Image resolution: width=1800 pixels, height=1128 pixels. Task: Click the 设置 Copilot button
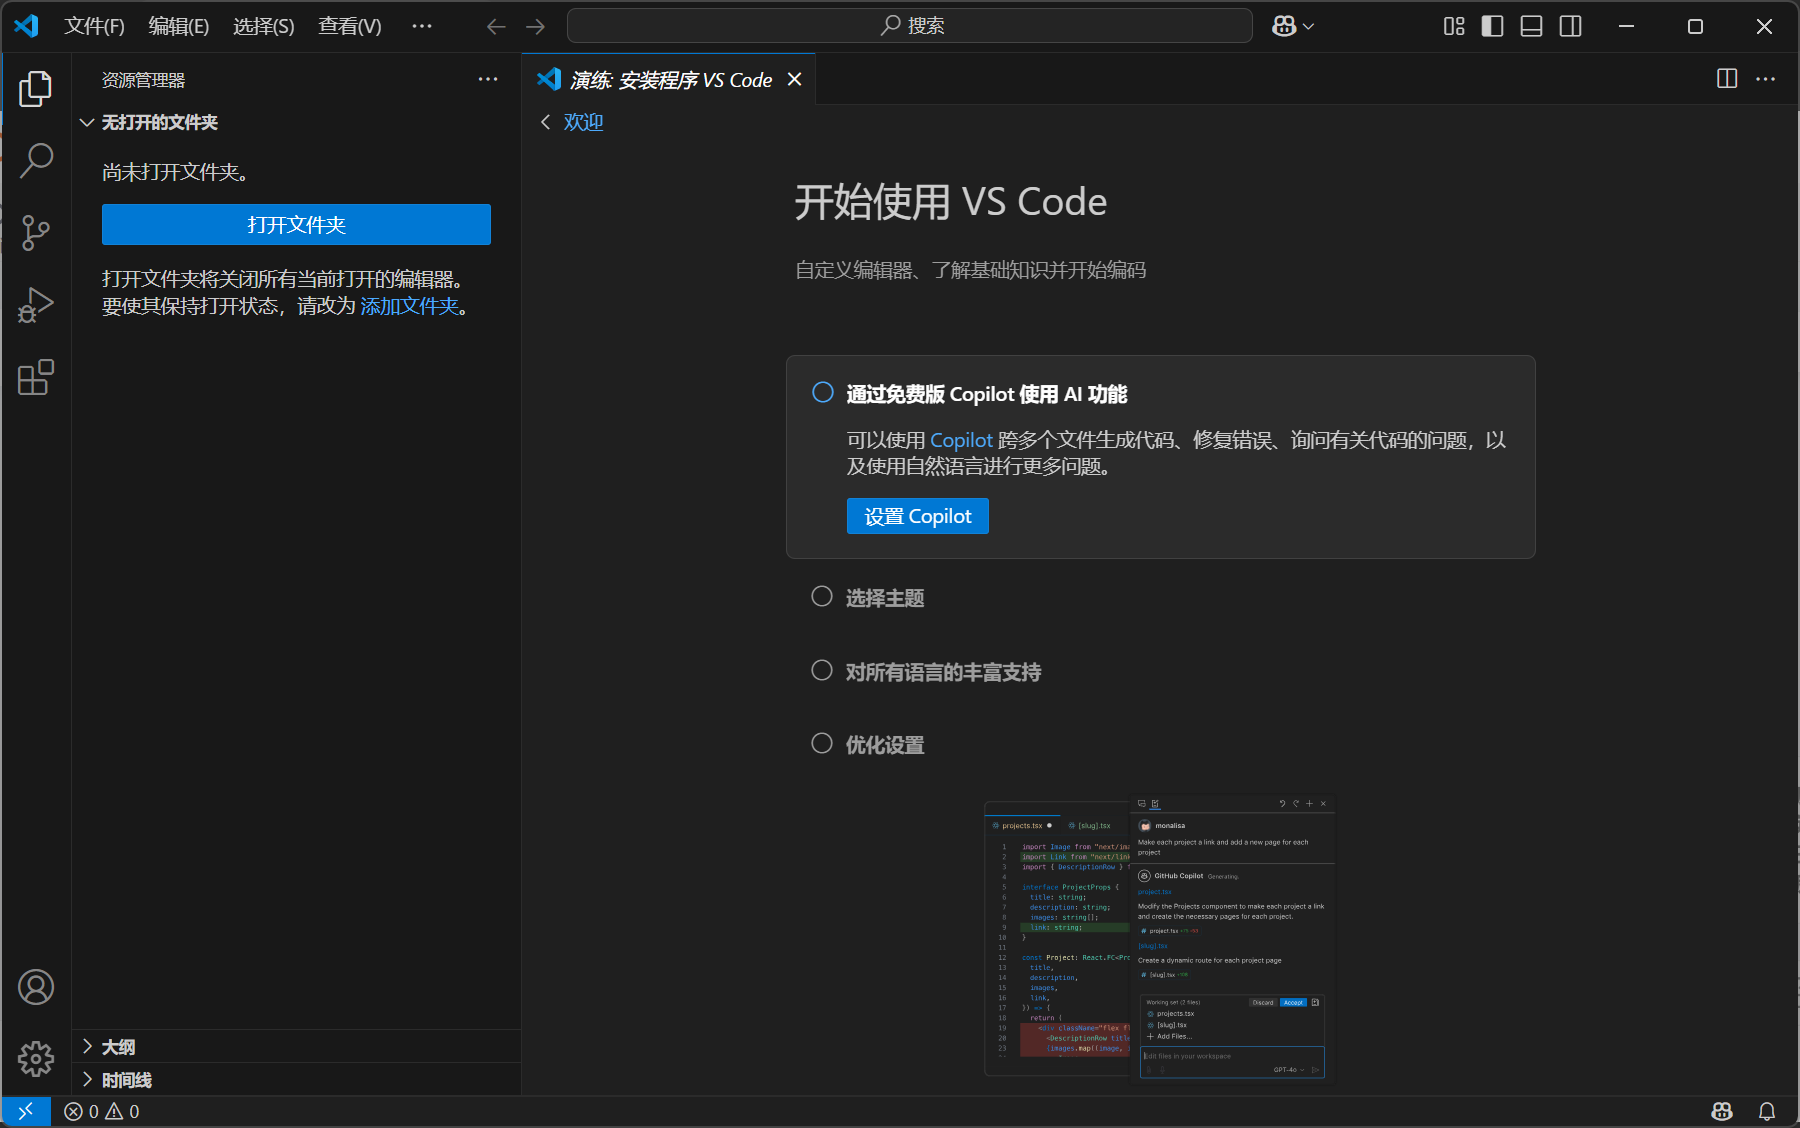918,516
